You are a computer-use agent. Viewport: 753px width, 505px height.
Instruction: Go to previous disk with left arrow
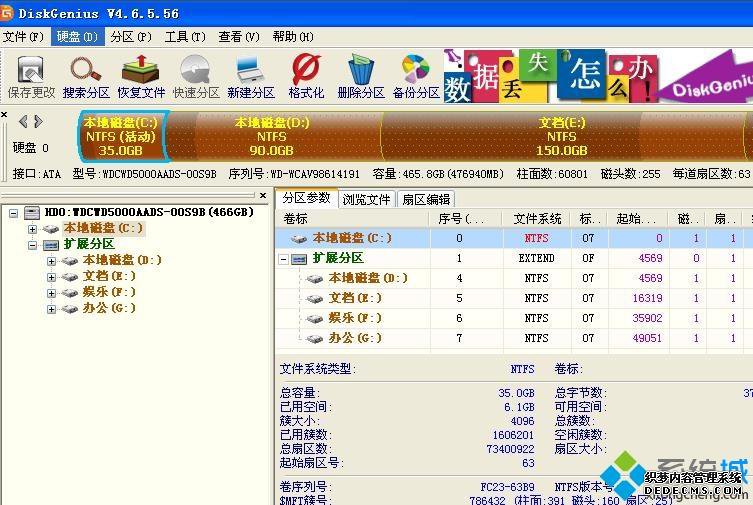pyautogui.click(x=23, y=121)
